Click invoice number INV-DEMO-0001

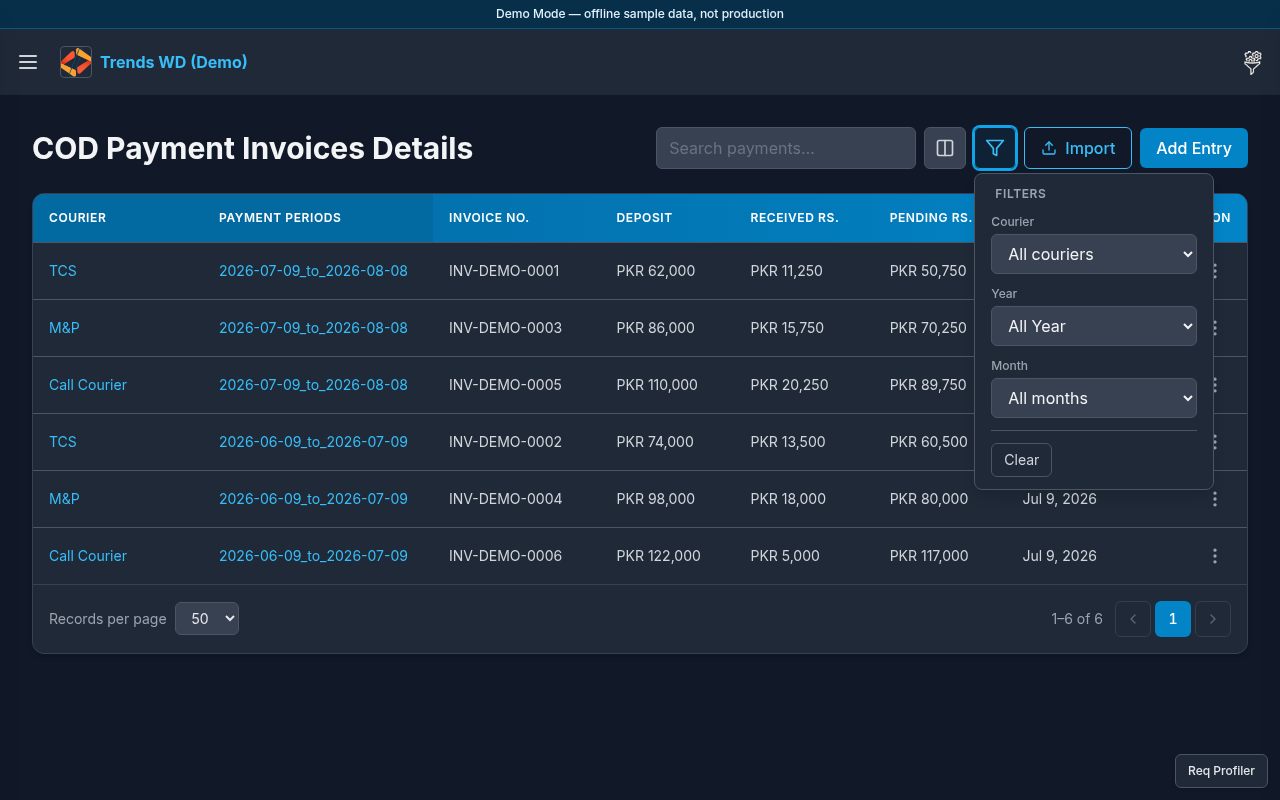pos(504,271)
